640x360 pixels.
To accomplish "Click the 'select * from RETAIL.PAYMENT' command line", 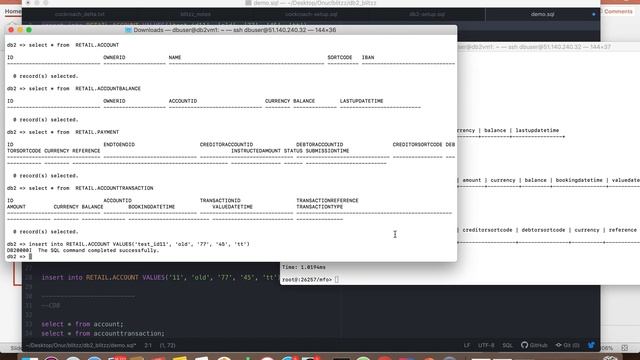I will [x=63, y=132].
